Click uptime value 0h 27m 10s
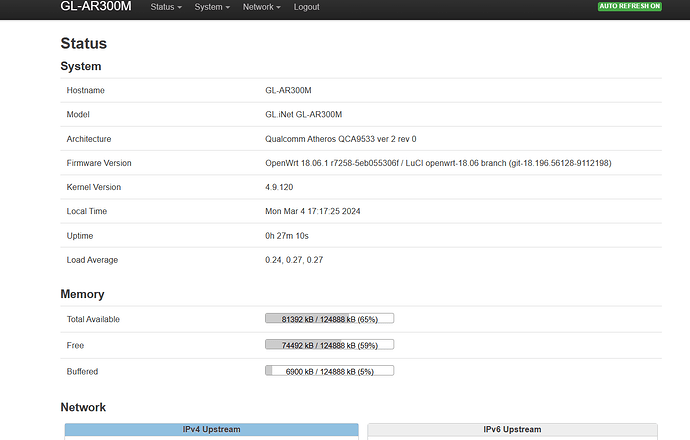Screen dimensions: 690x440 [x=287, y=236]
